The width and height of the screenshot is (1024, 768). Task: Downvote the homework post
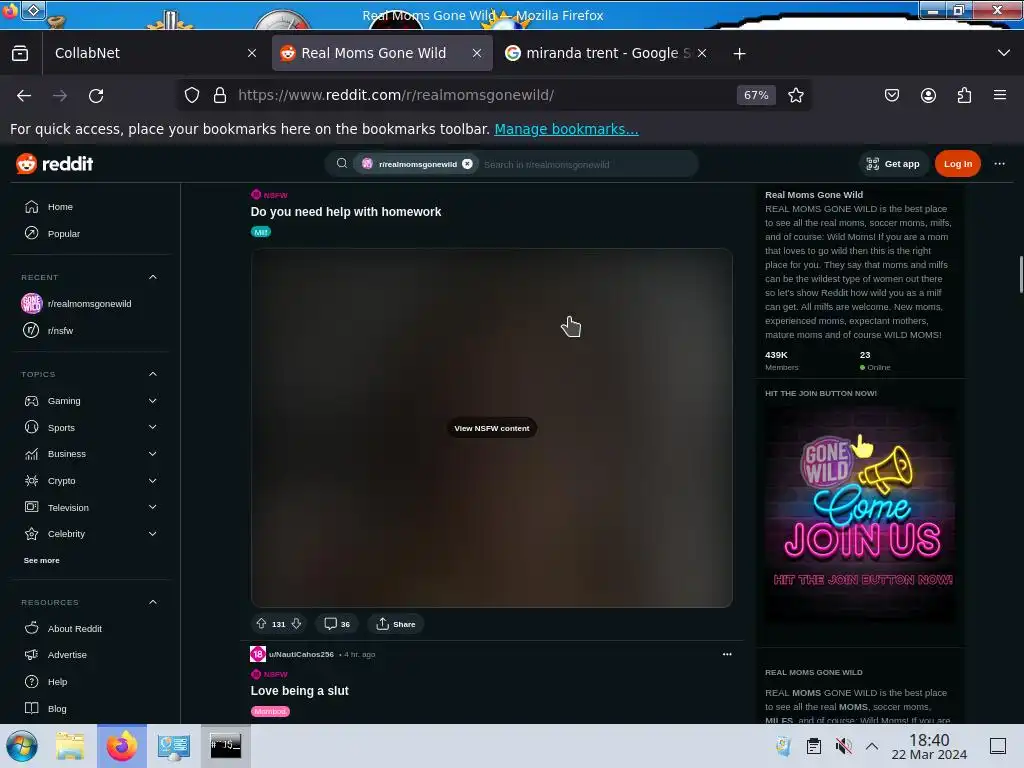(296, 624)
